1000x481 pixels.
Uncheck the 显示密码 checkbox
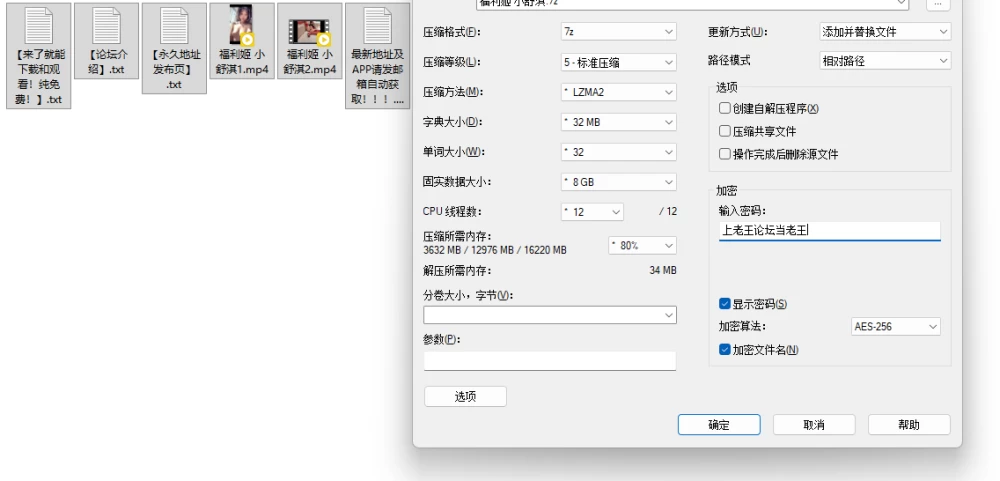724,304
